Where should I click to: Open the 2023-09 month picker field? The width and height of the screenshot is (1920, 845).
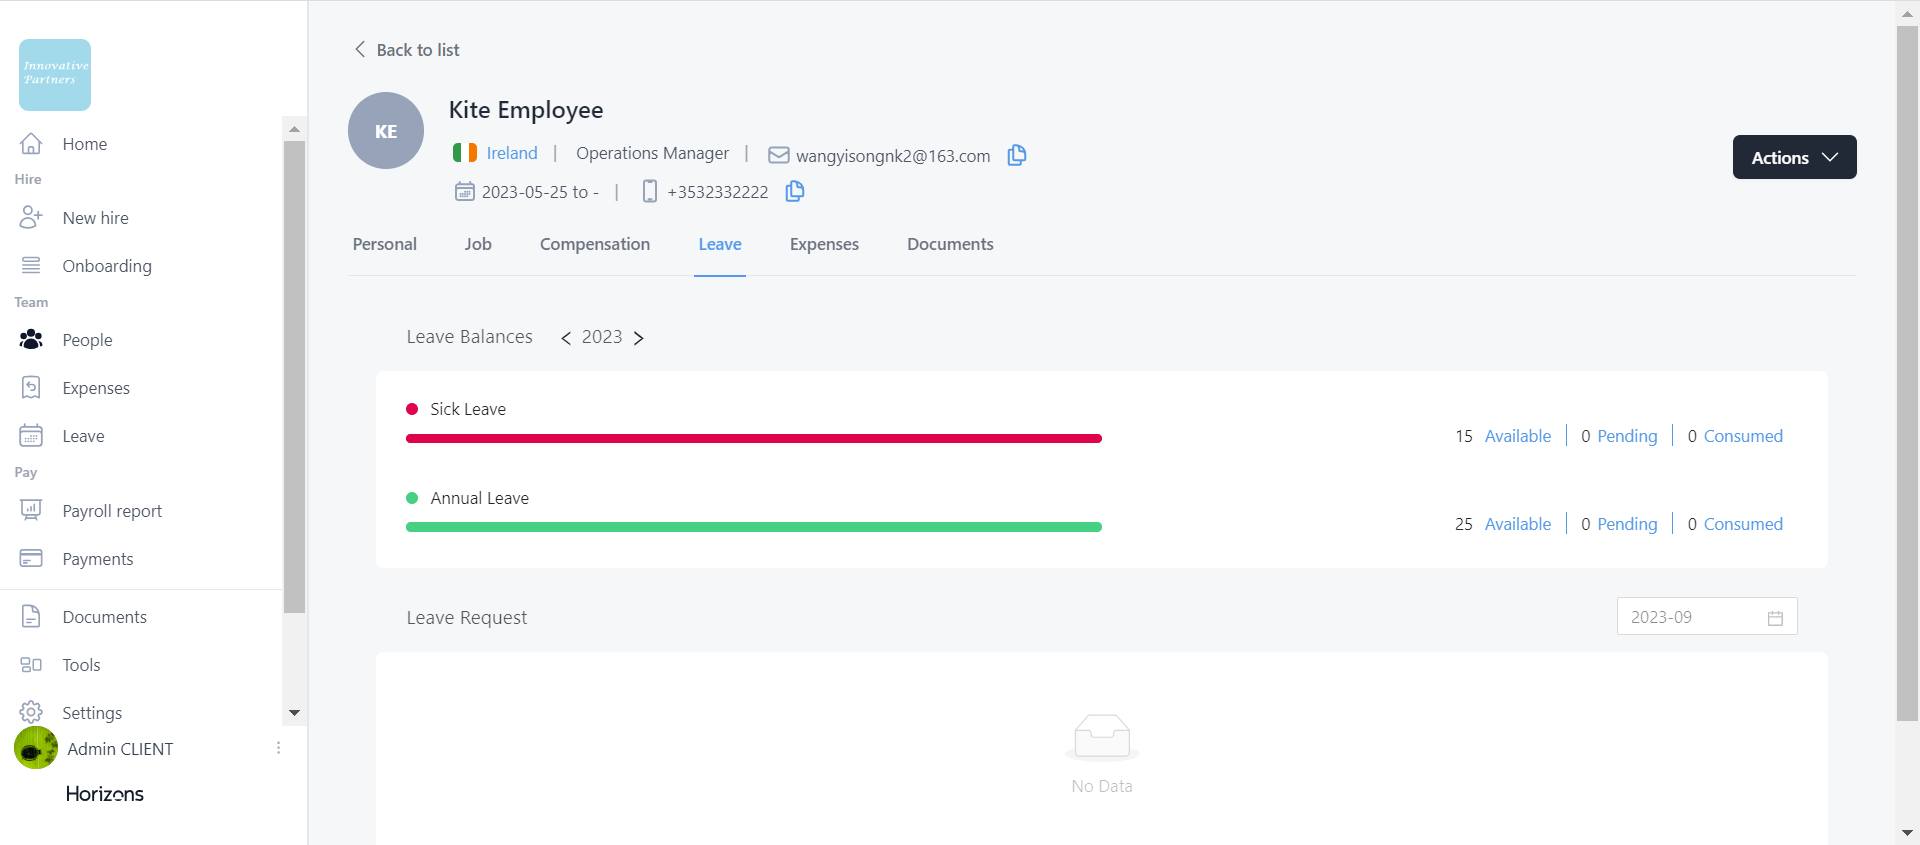click(1706, 617)
